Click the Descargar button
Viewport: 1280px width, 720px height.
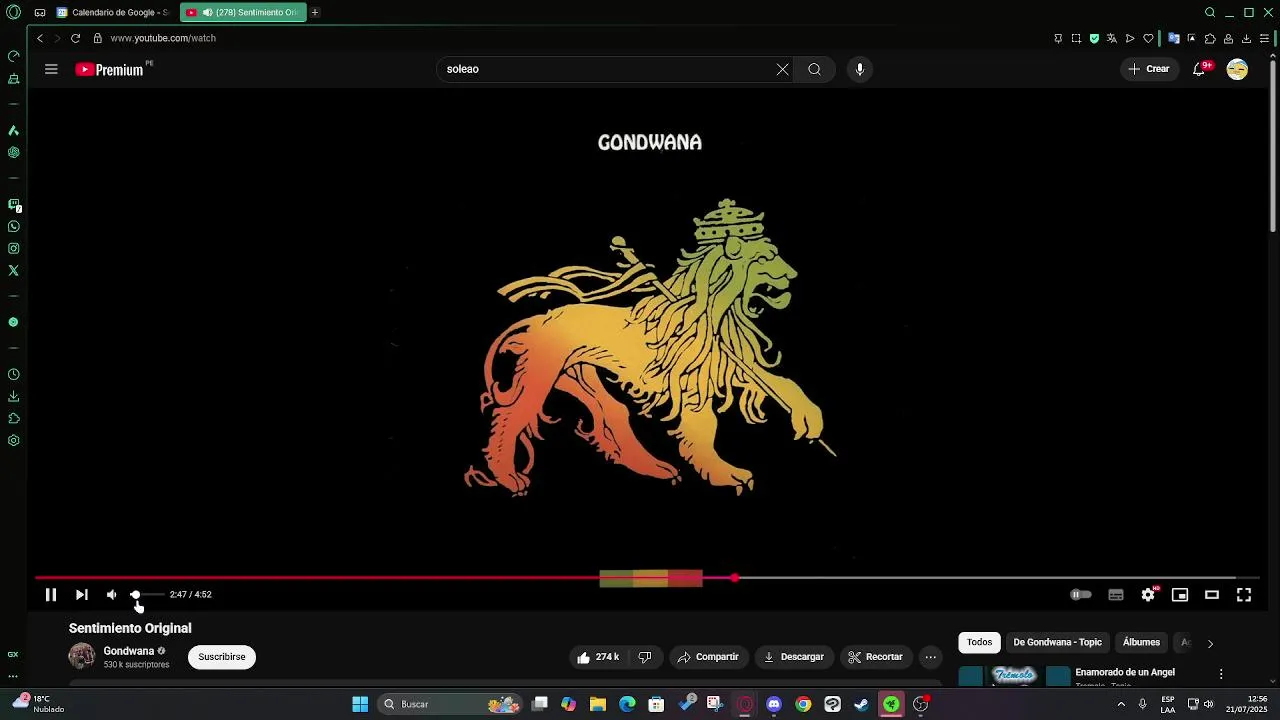(794, 657)
